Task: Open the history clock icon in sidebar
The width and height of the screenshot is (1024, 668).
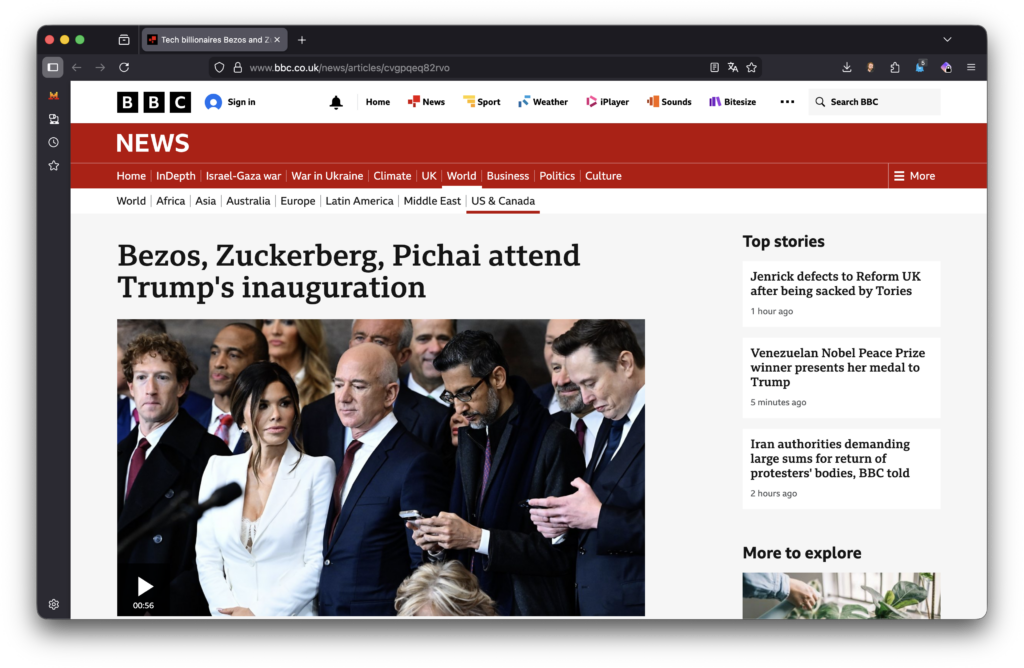Action: [x=53, y=141]
